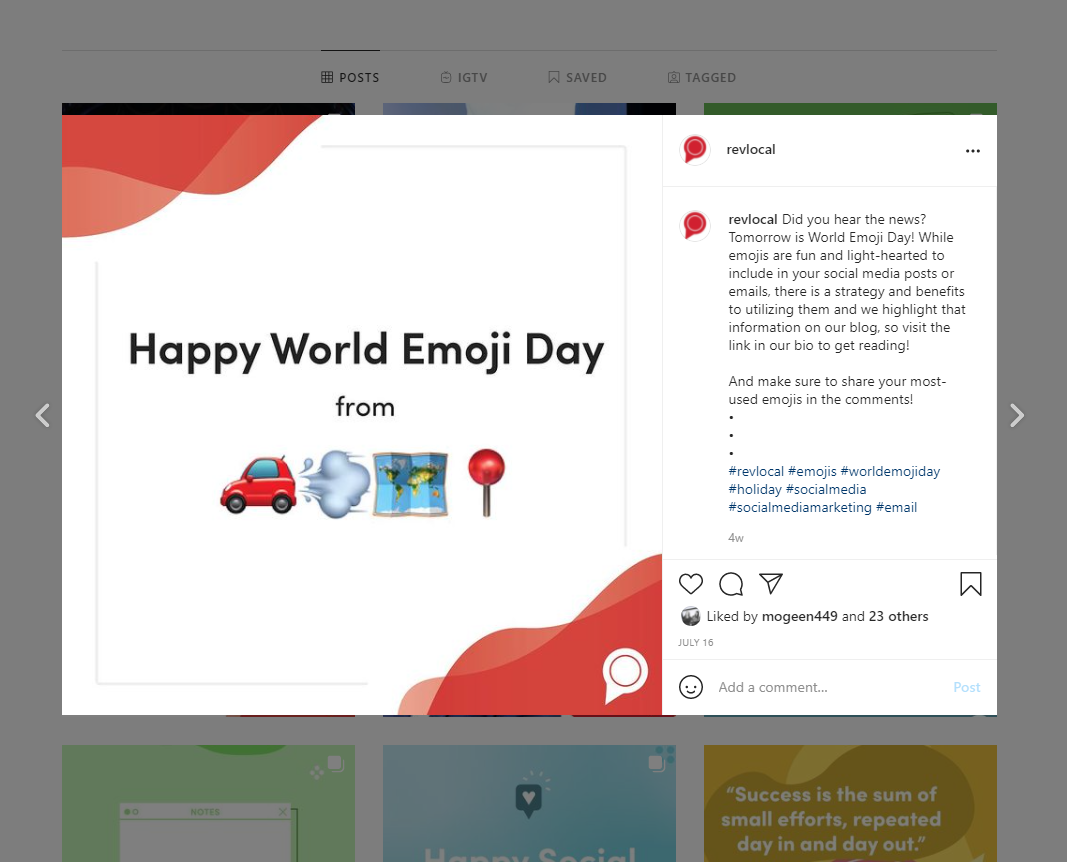The height and width of the screenshot is (862, 1067).
Task: Save the post with bookmark icon
Action: [971, 584]
